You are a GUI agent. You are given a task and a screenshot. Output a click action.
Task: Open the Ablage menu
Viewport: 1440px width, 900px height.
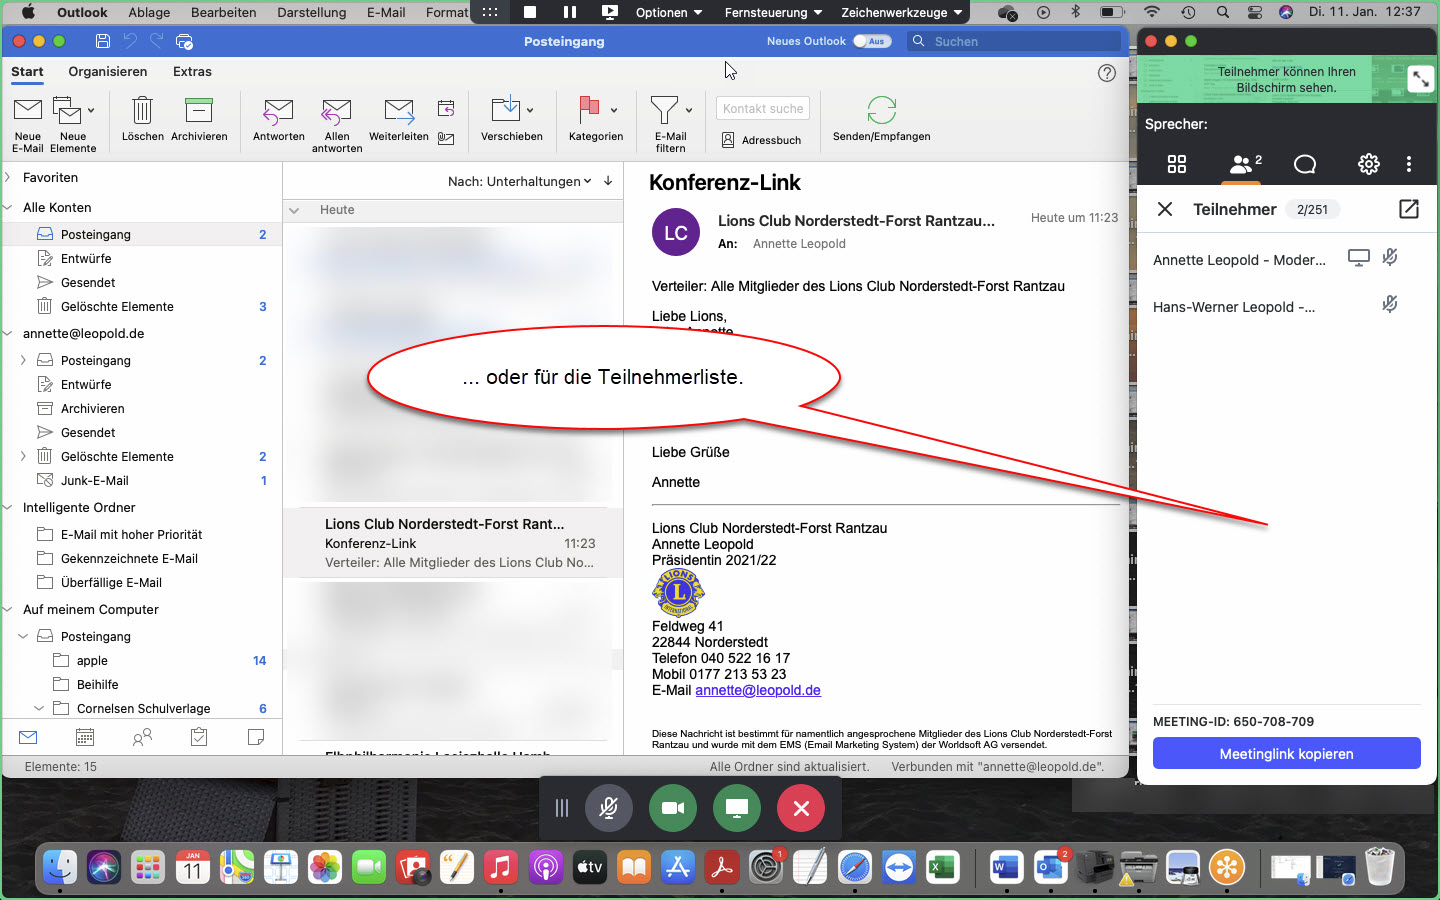tap(149, 12)
